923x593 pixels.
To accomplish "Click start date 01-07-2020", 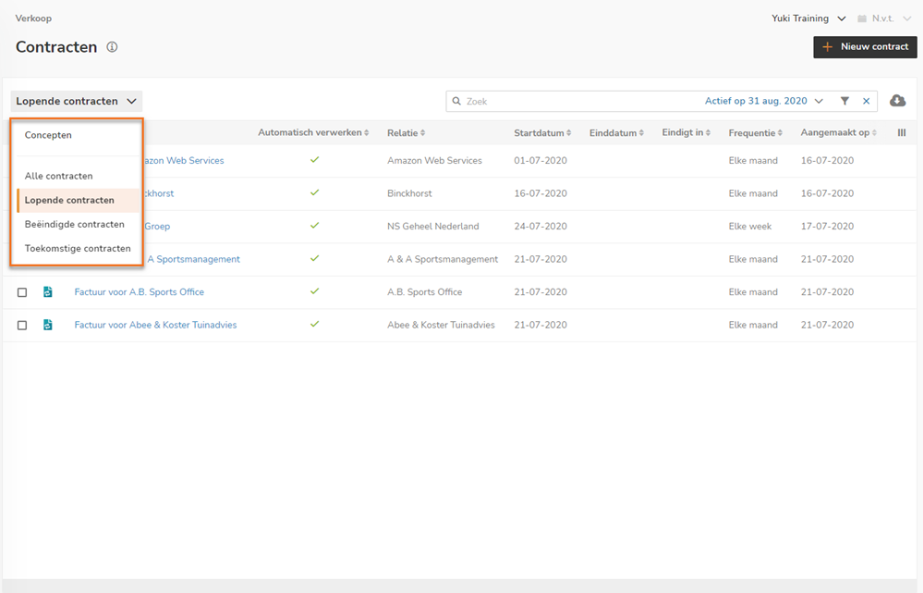I will 540,161.
